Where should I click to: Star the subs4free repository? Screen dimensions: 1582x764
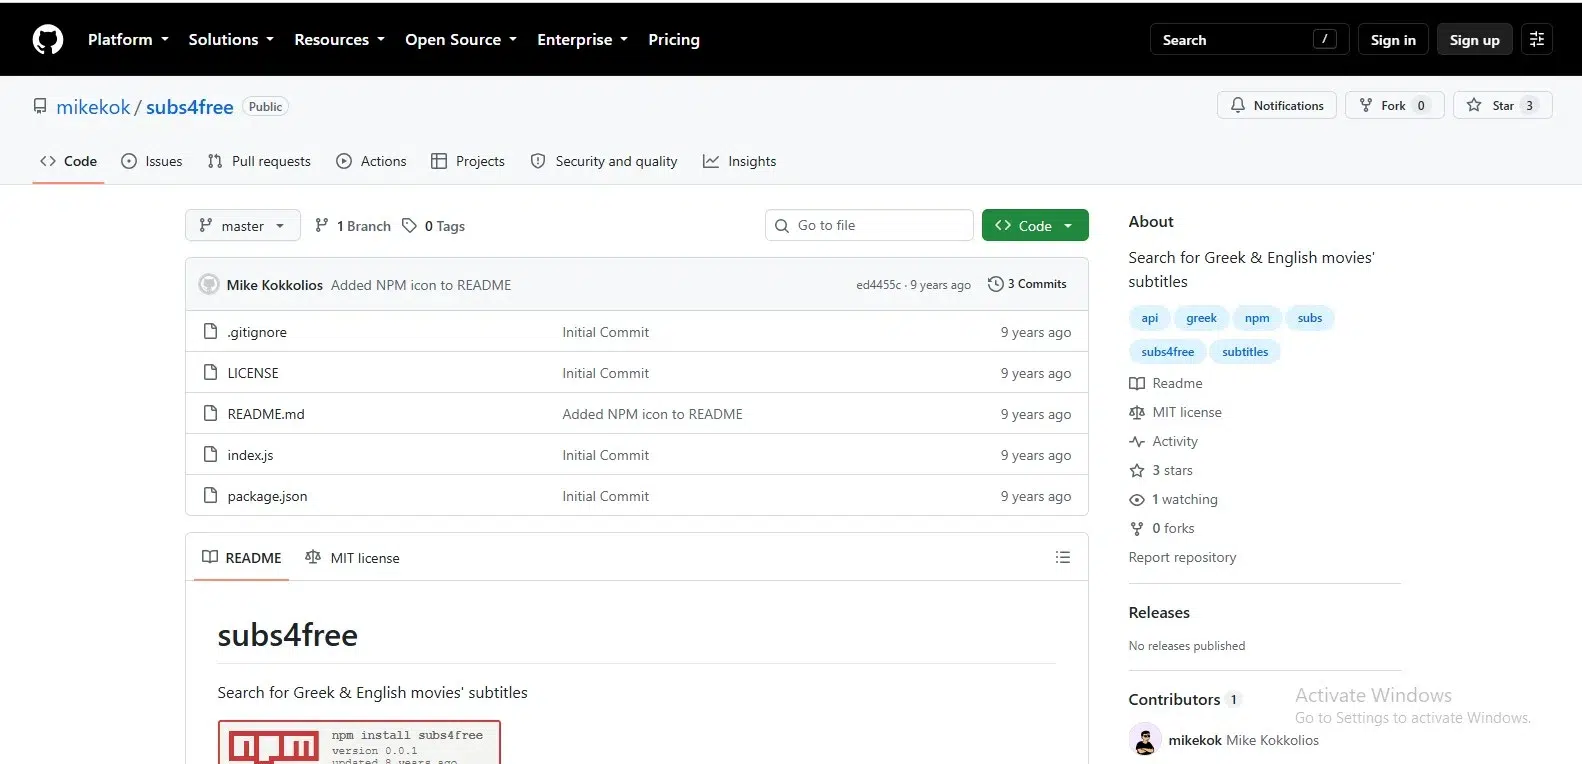point(1503,105)
